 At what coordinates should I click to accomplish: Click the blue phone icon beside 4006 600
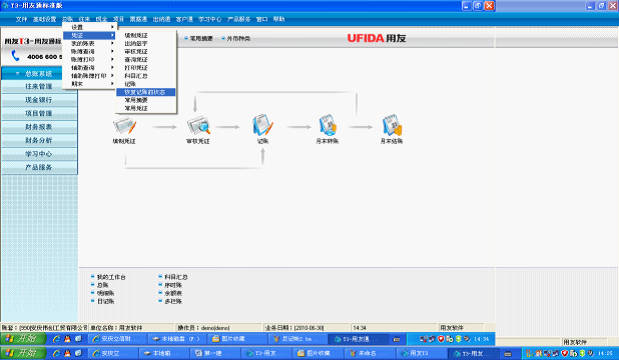coord(15,56)
